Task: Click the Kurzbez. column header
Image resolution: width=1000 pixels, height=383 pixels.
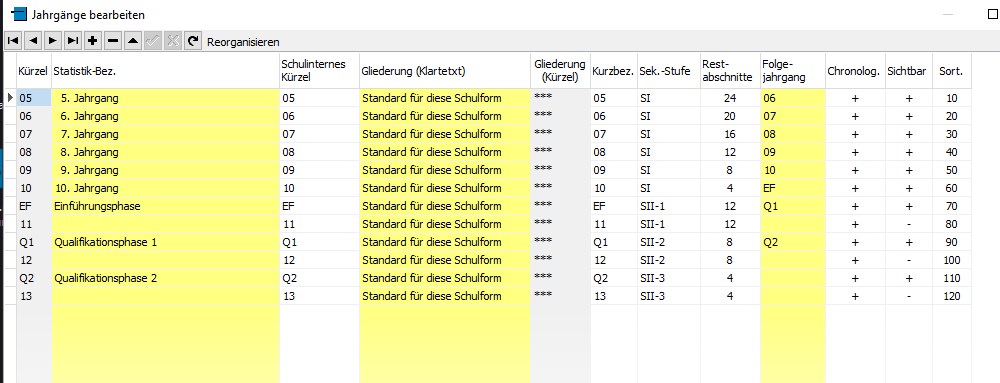Action: pos(614,71)
